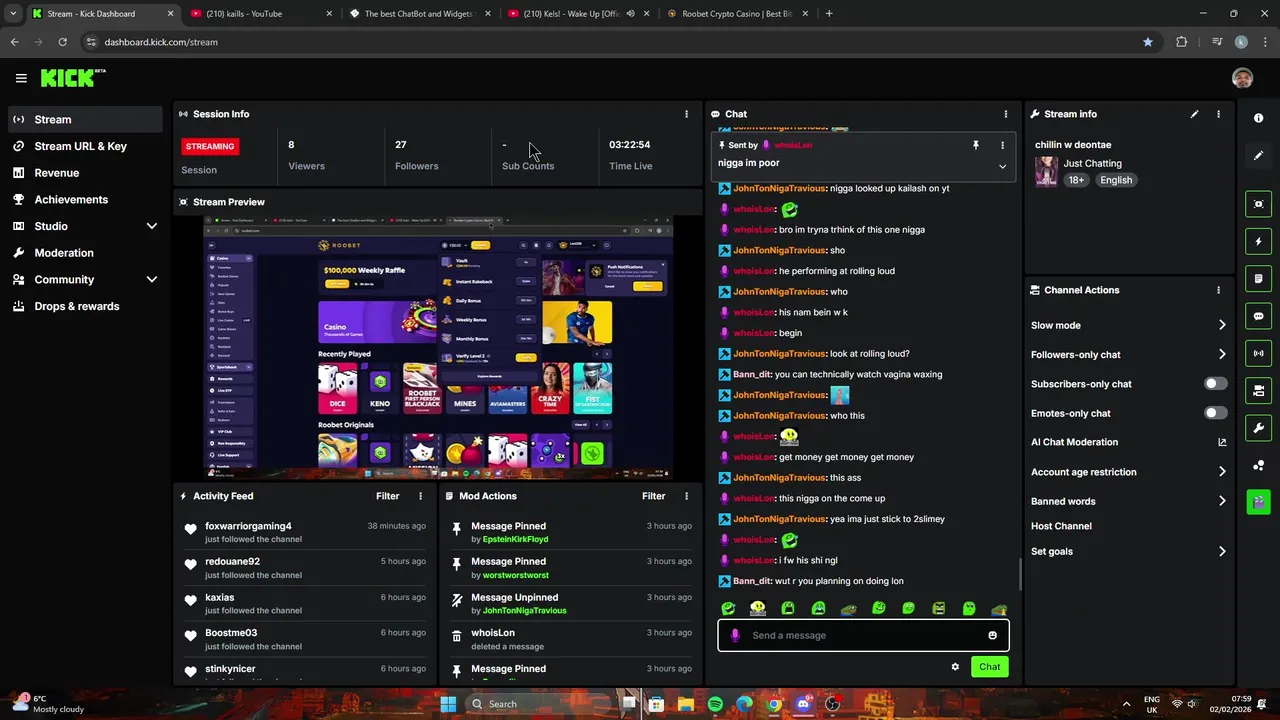Image resolution: width=1280 pixels, height=720 pixels.
Task: Click the Stream Preview video thumbnail
Action: pos(438,346)
